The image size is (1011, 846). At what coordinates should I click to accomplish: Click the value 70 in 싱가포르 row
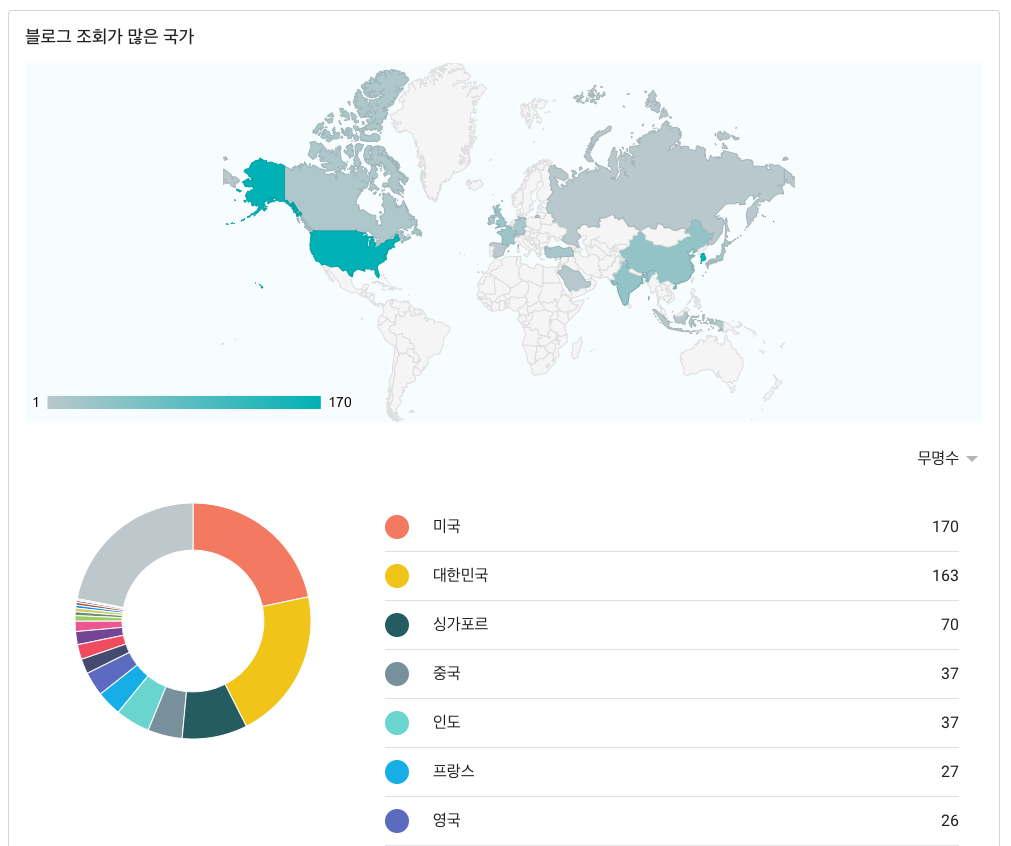[x=950, y=625]
